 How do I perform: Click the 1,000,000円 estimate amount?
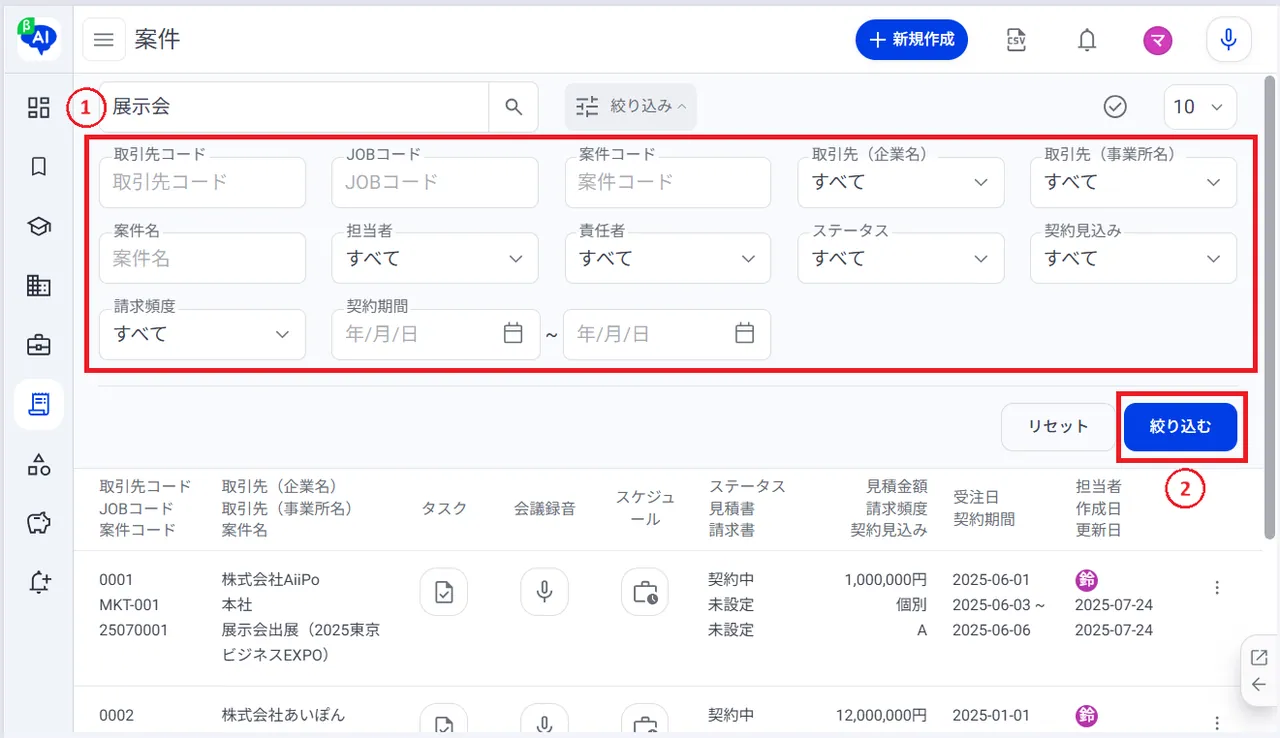point(886,580)
